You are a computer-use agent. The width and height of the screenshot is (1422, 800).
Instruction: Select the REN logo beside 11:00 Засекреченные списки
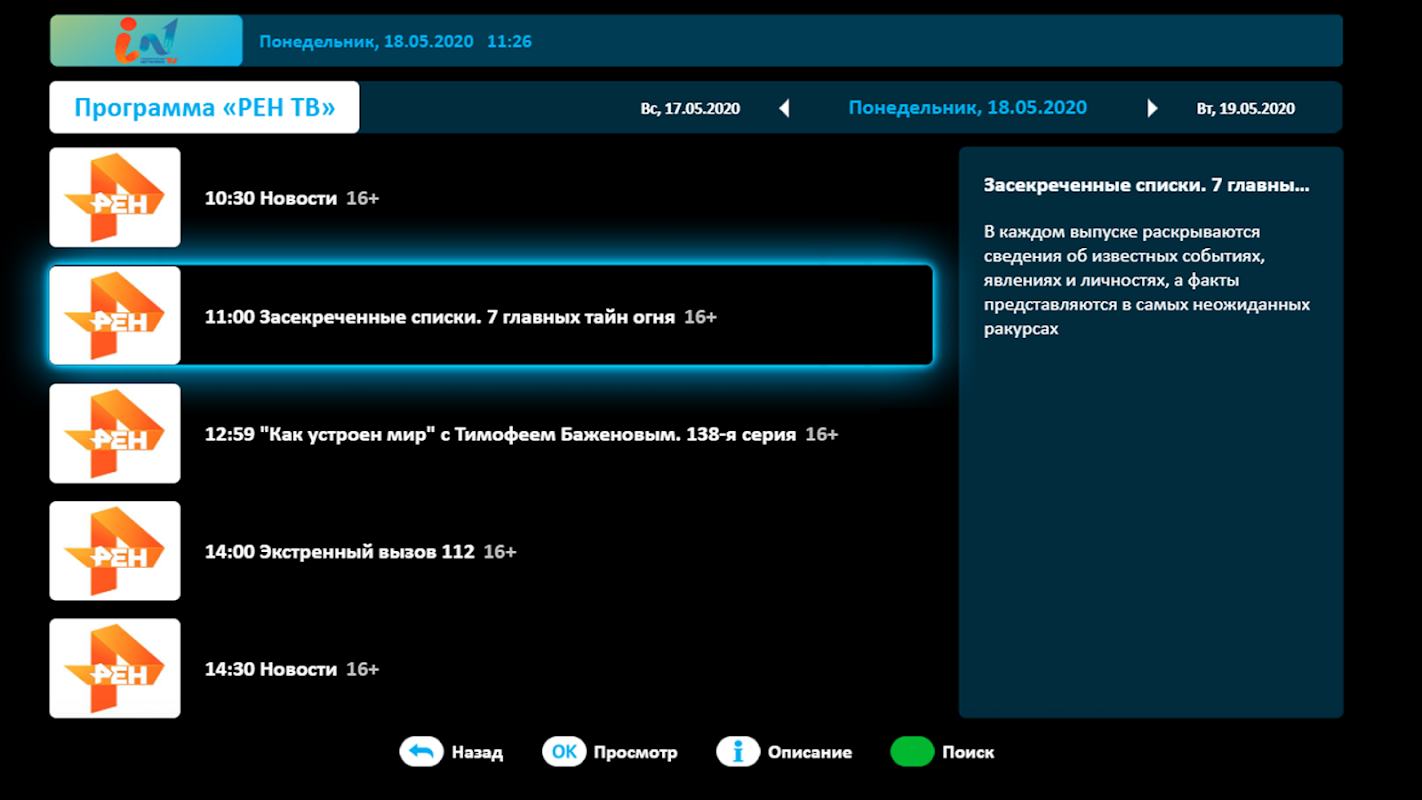pyautogui.click(x=115, y=315)
